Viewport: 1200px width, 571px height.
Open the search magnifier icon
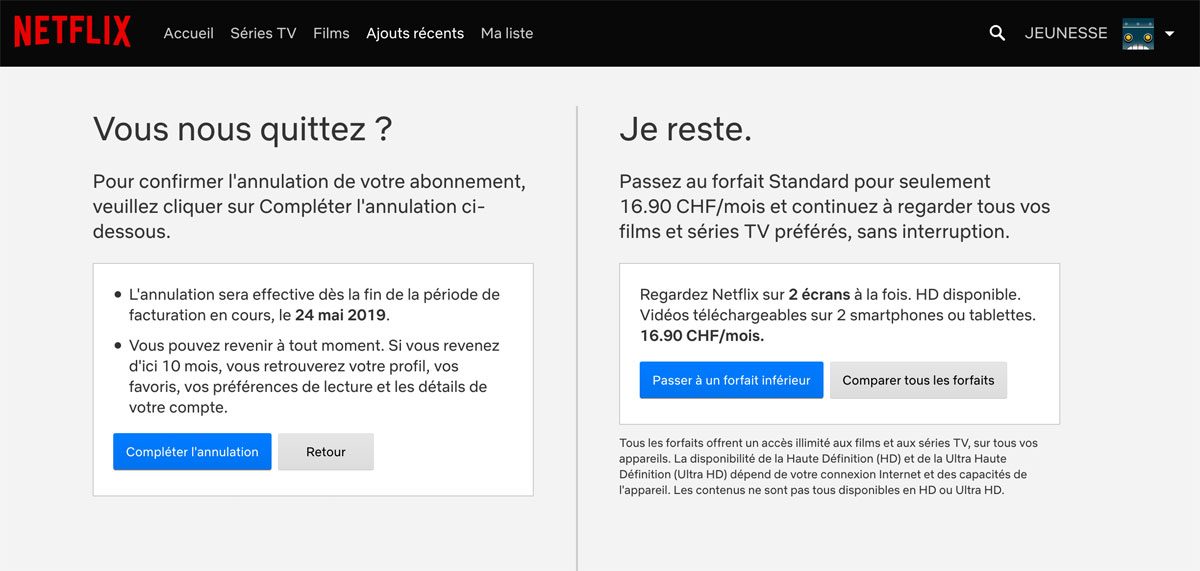coord(997,33)
